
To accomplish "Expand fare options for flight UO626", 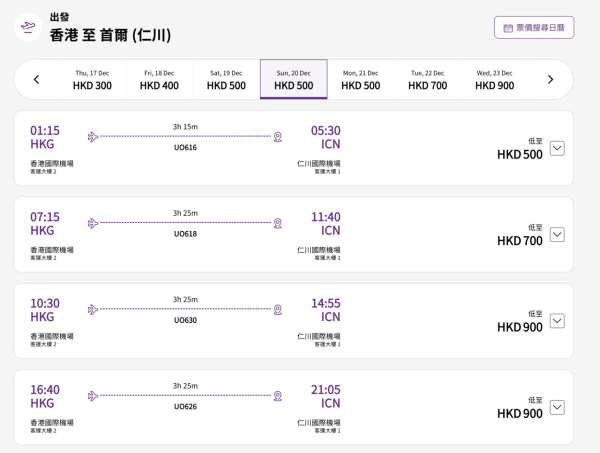I will [557, 407].
